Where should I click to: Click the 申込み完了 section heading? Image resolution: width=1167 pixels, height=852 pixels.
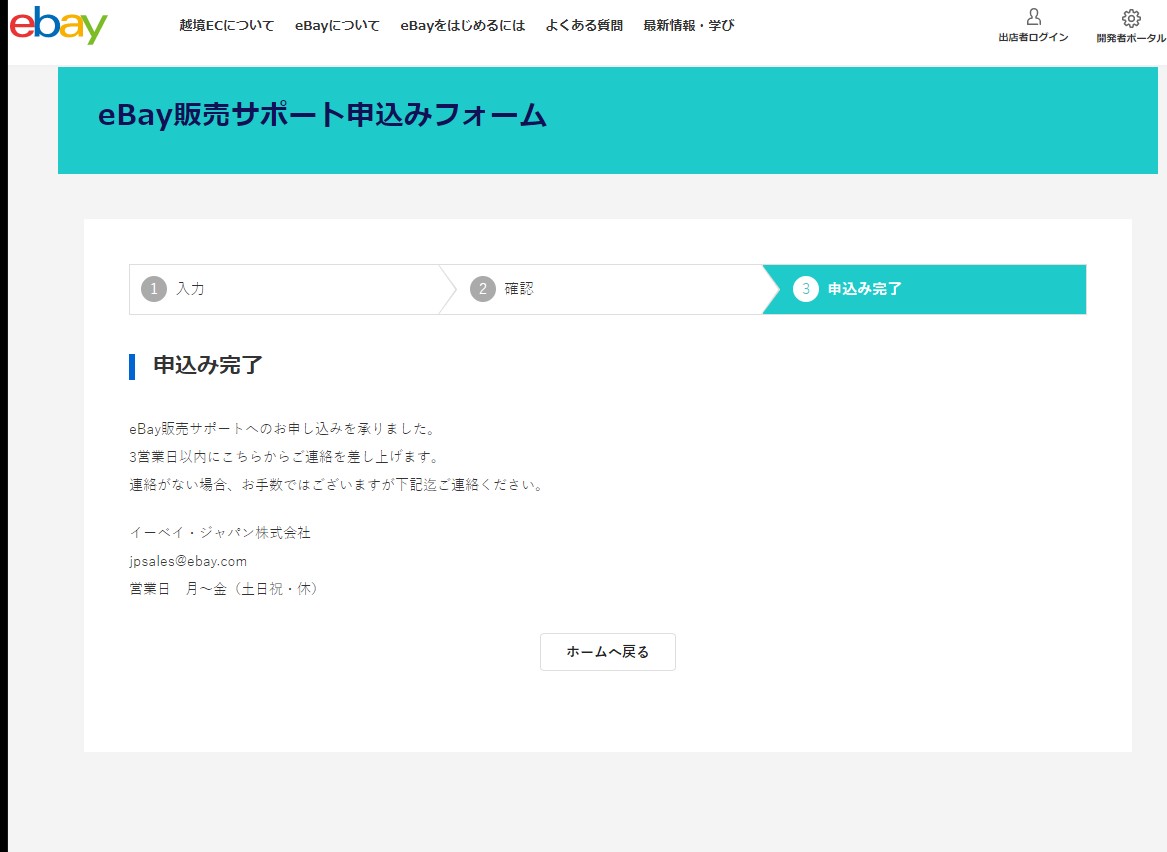pyautogui.click(x=208, y=365)
